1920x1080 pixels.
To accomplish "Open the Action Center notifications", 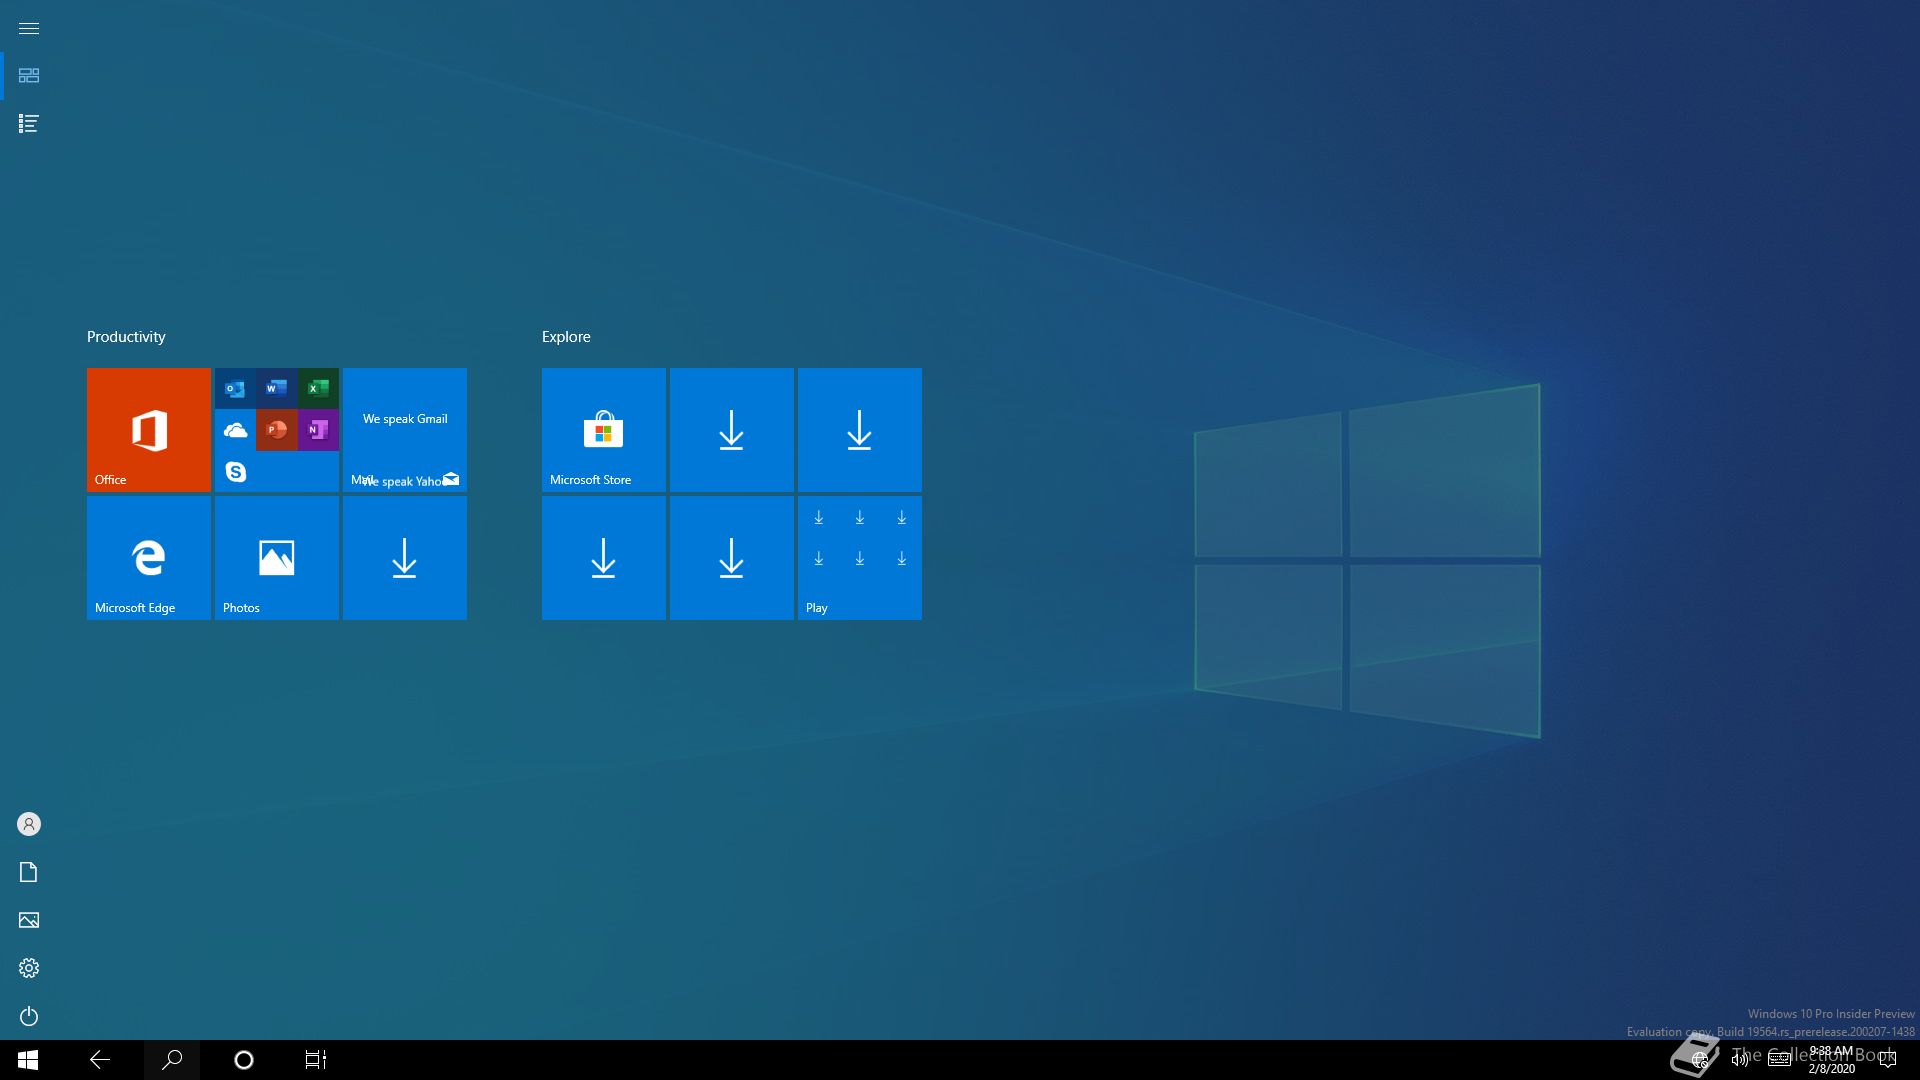I will pyautogui.click(x=1888, y=1060).
